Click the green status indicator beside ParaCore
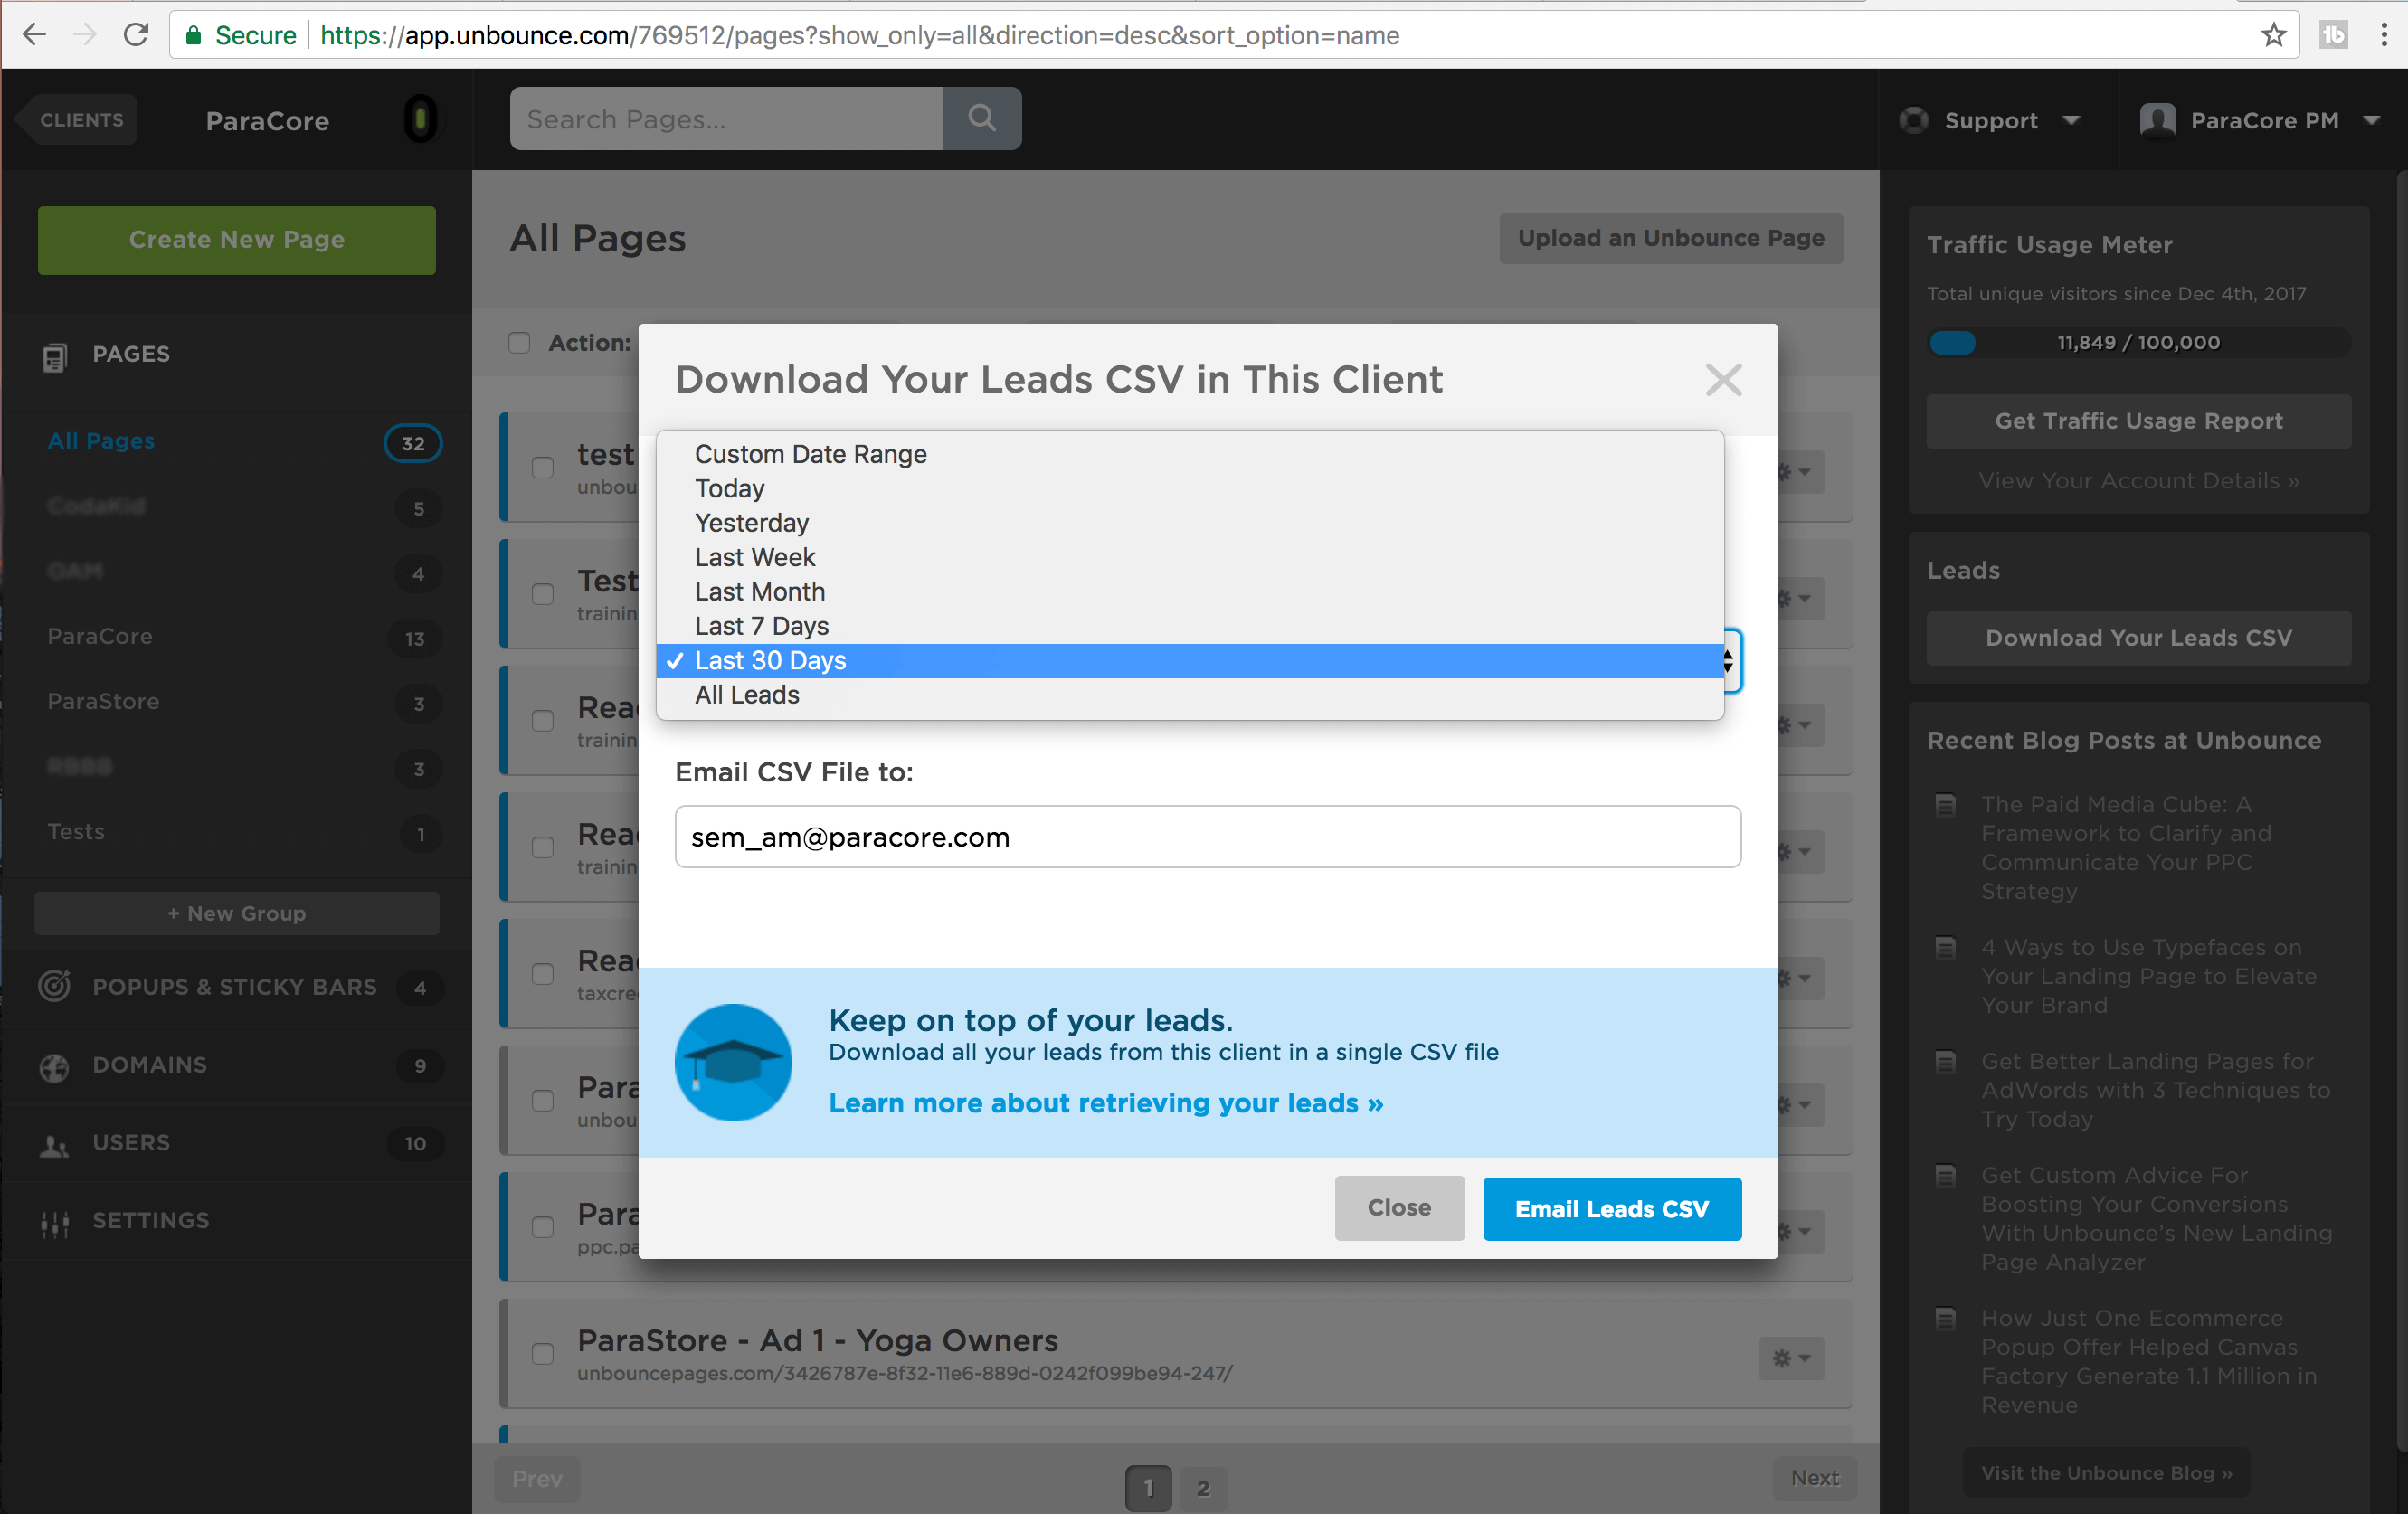2408x1514 pixels. (421, 119)
